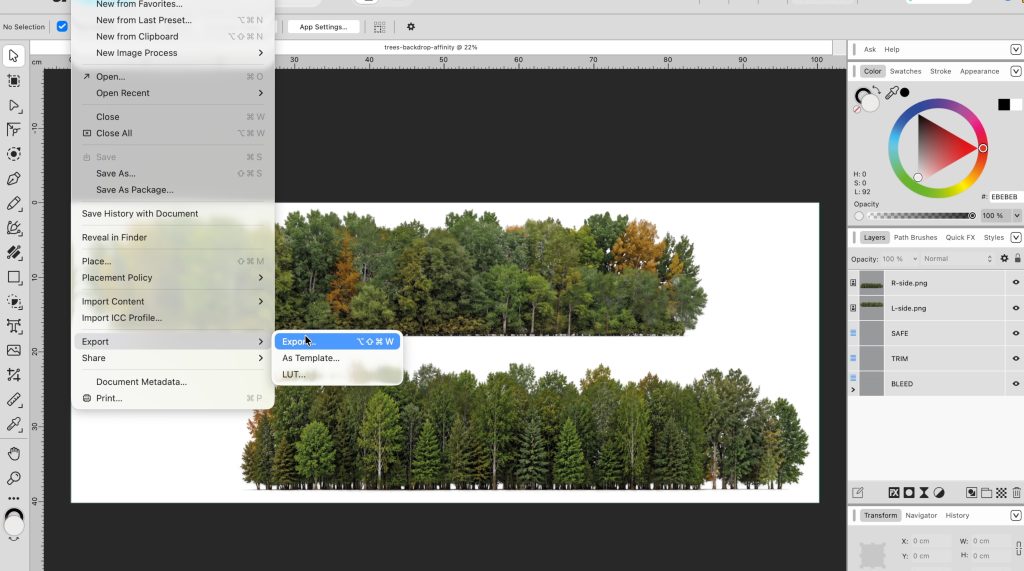Toggle the blue checkbox beside No Selection
This screenshot has width=1024, height=571.
(62, 27)
